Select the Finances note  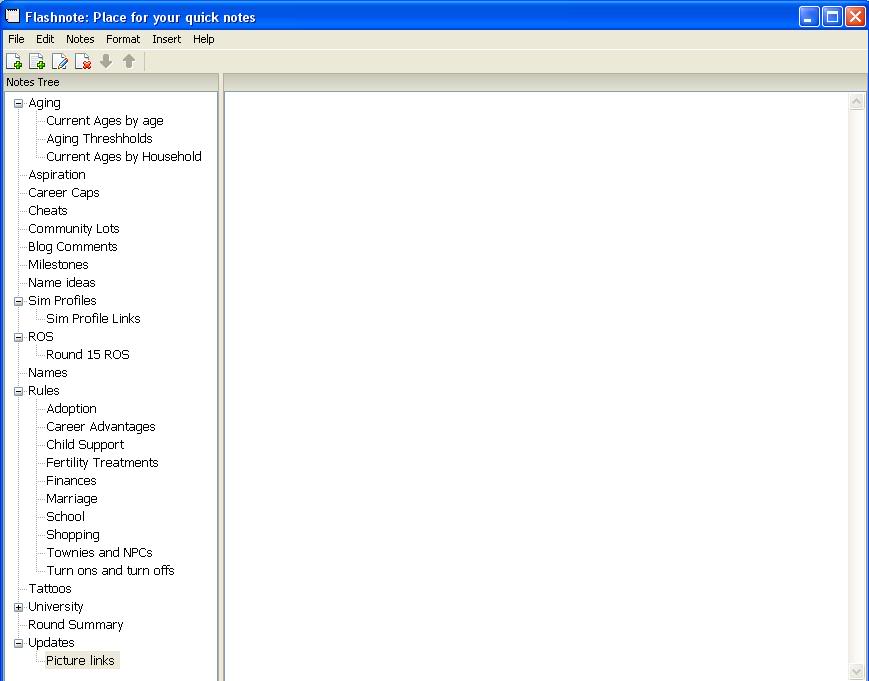[x=71, y=481]
